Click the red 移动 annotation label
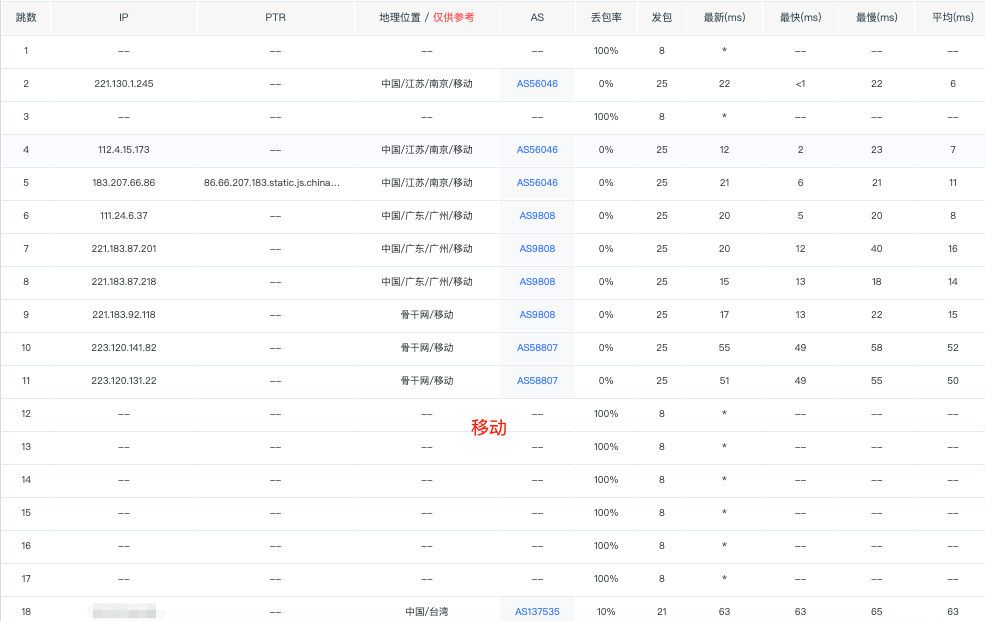 pos(489,428)
